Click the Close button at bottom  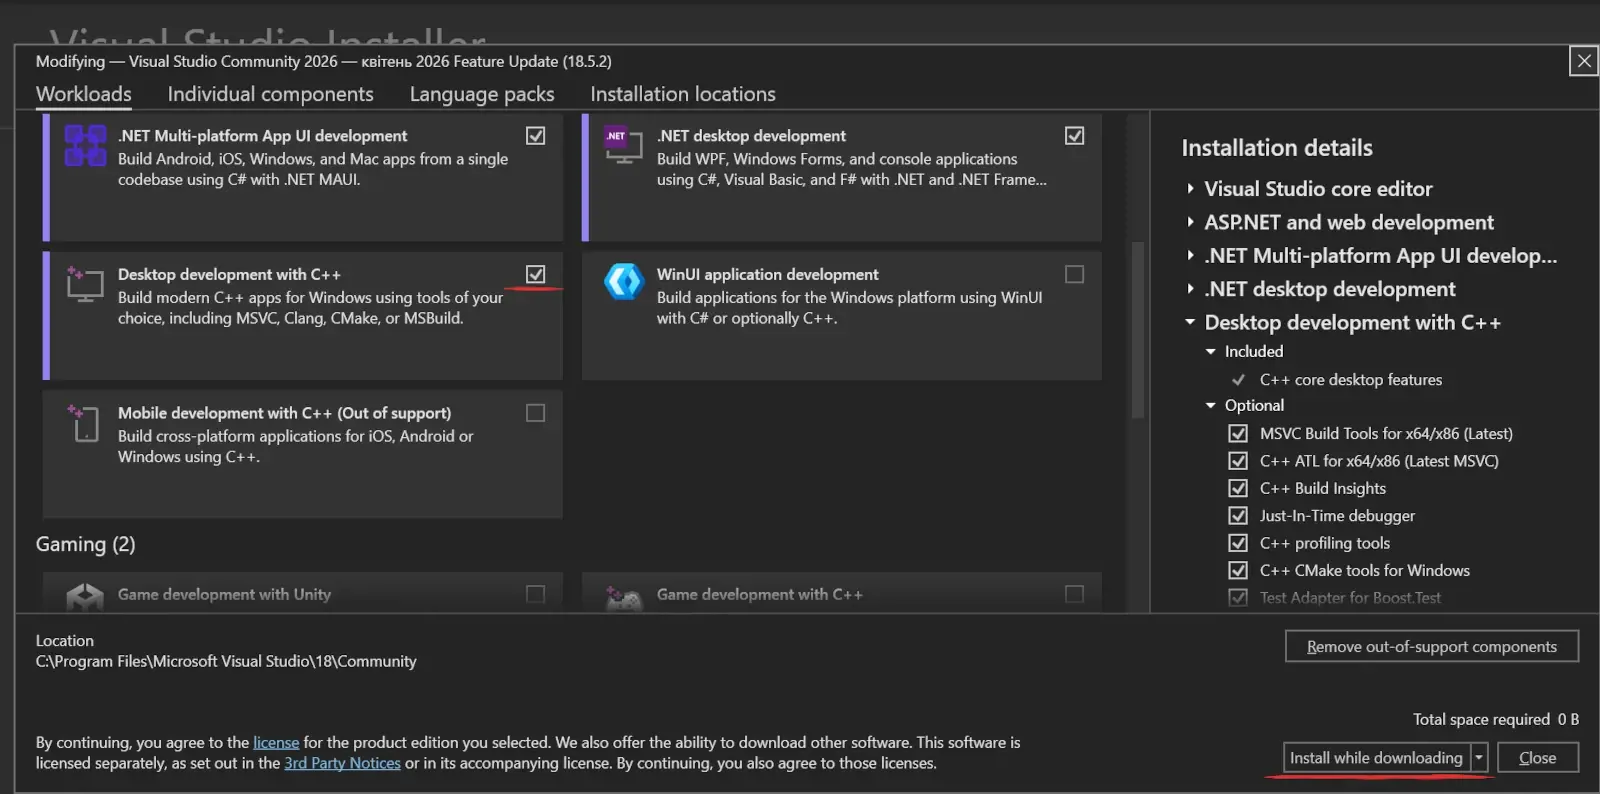tap(1537, 757)
